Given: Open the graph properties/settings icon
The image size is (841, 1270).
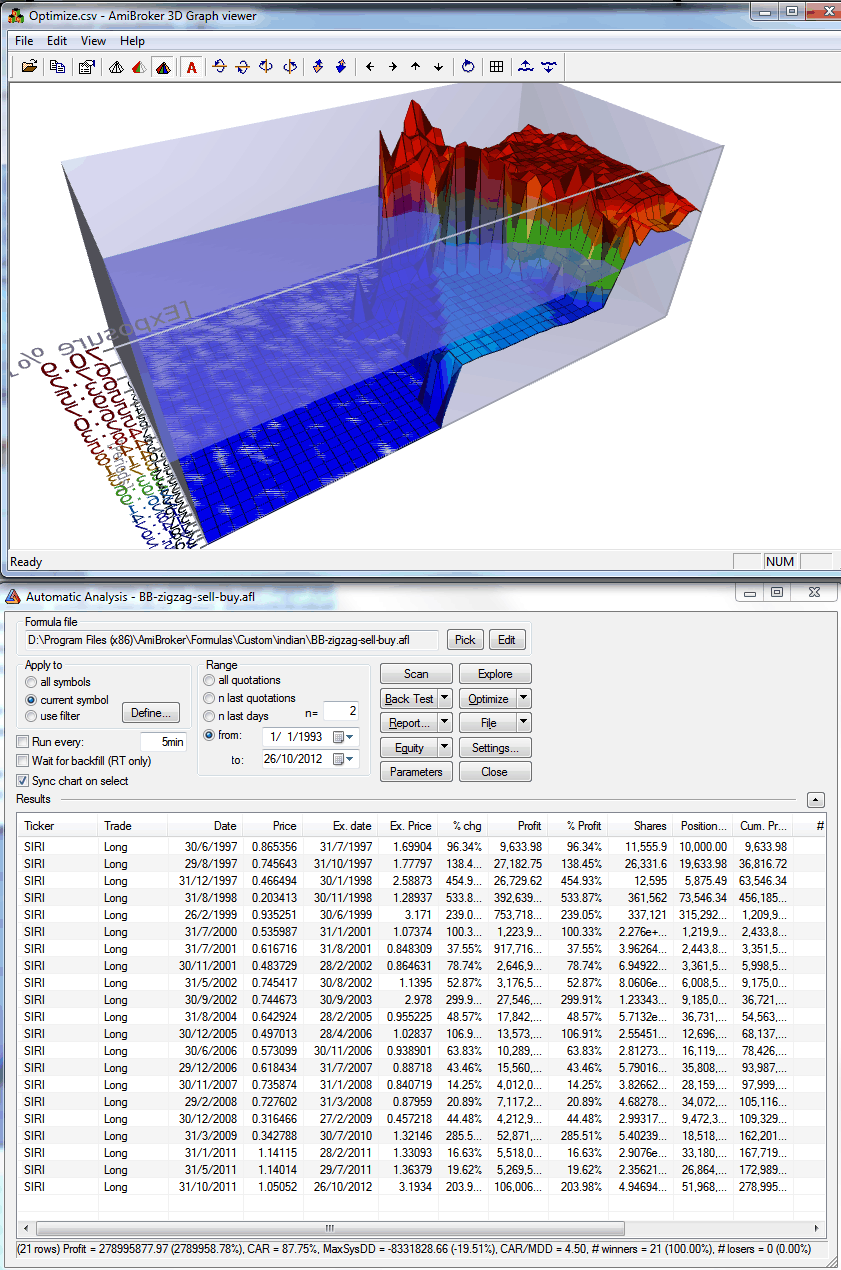Looking at the screenshot, I should [x=86, y=67].
